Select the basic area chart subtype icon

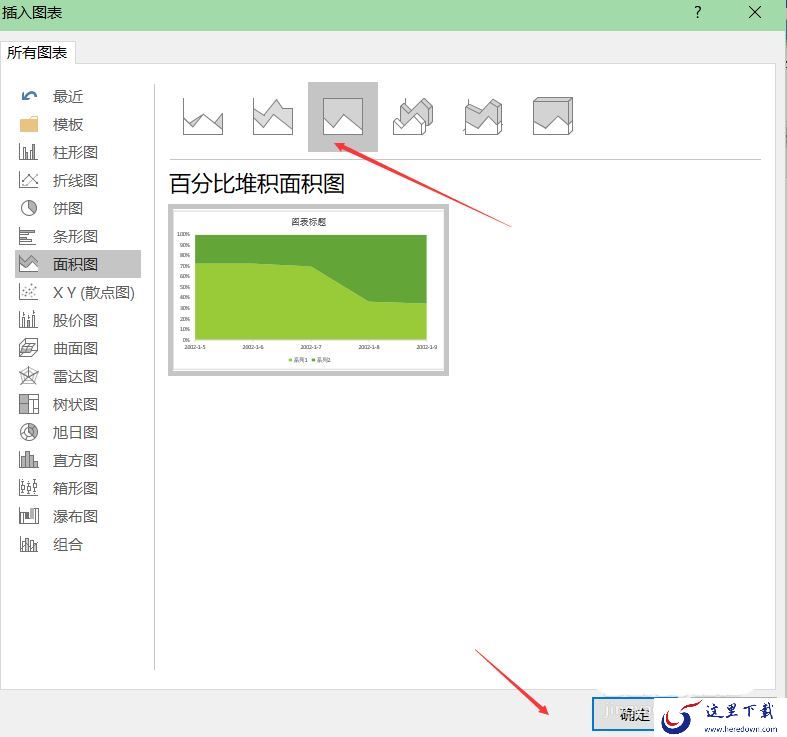point(203,117)
